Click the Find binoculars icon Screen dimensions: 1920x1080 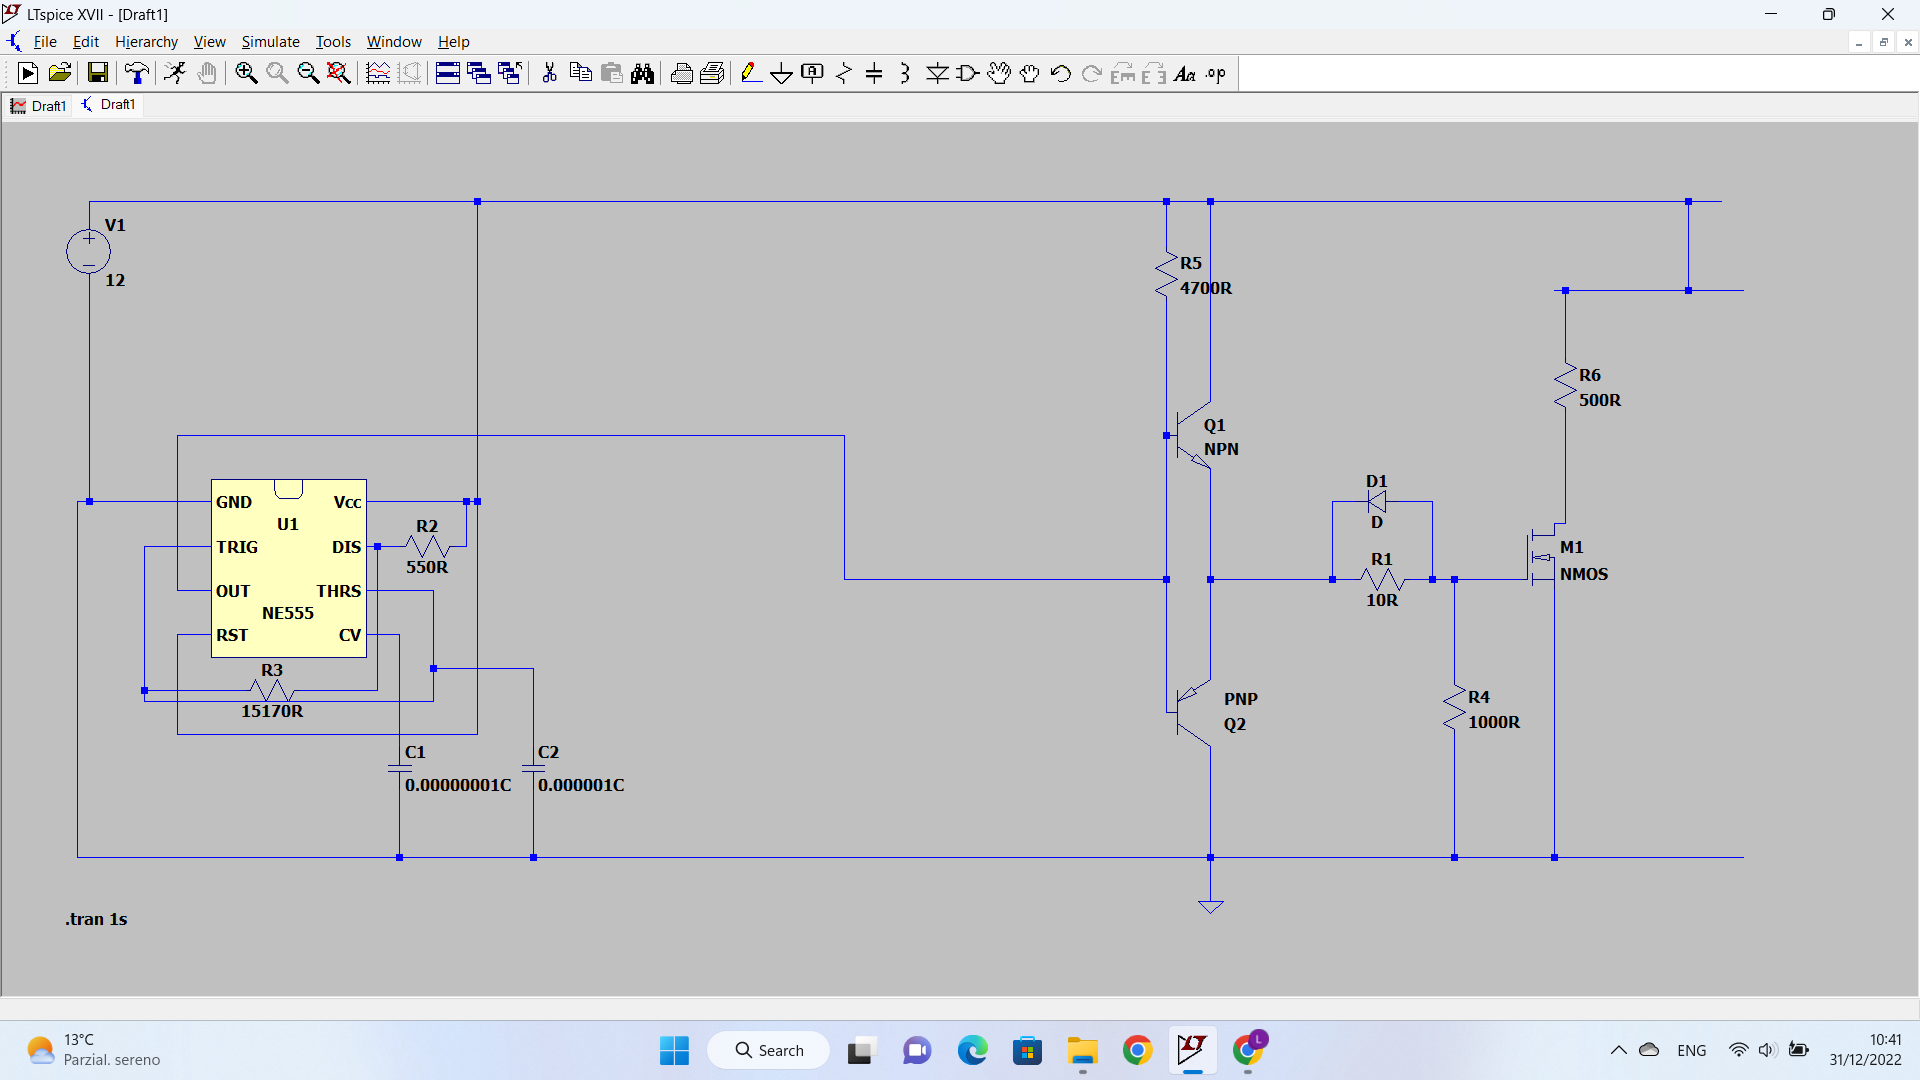pos(643,73)
